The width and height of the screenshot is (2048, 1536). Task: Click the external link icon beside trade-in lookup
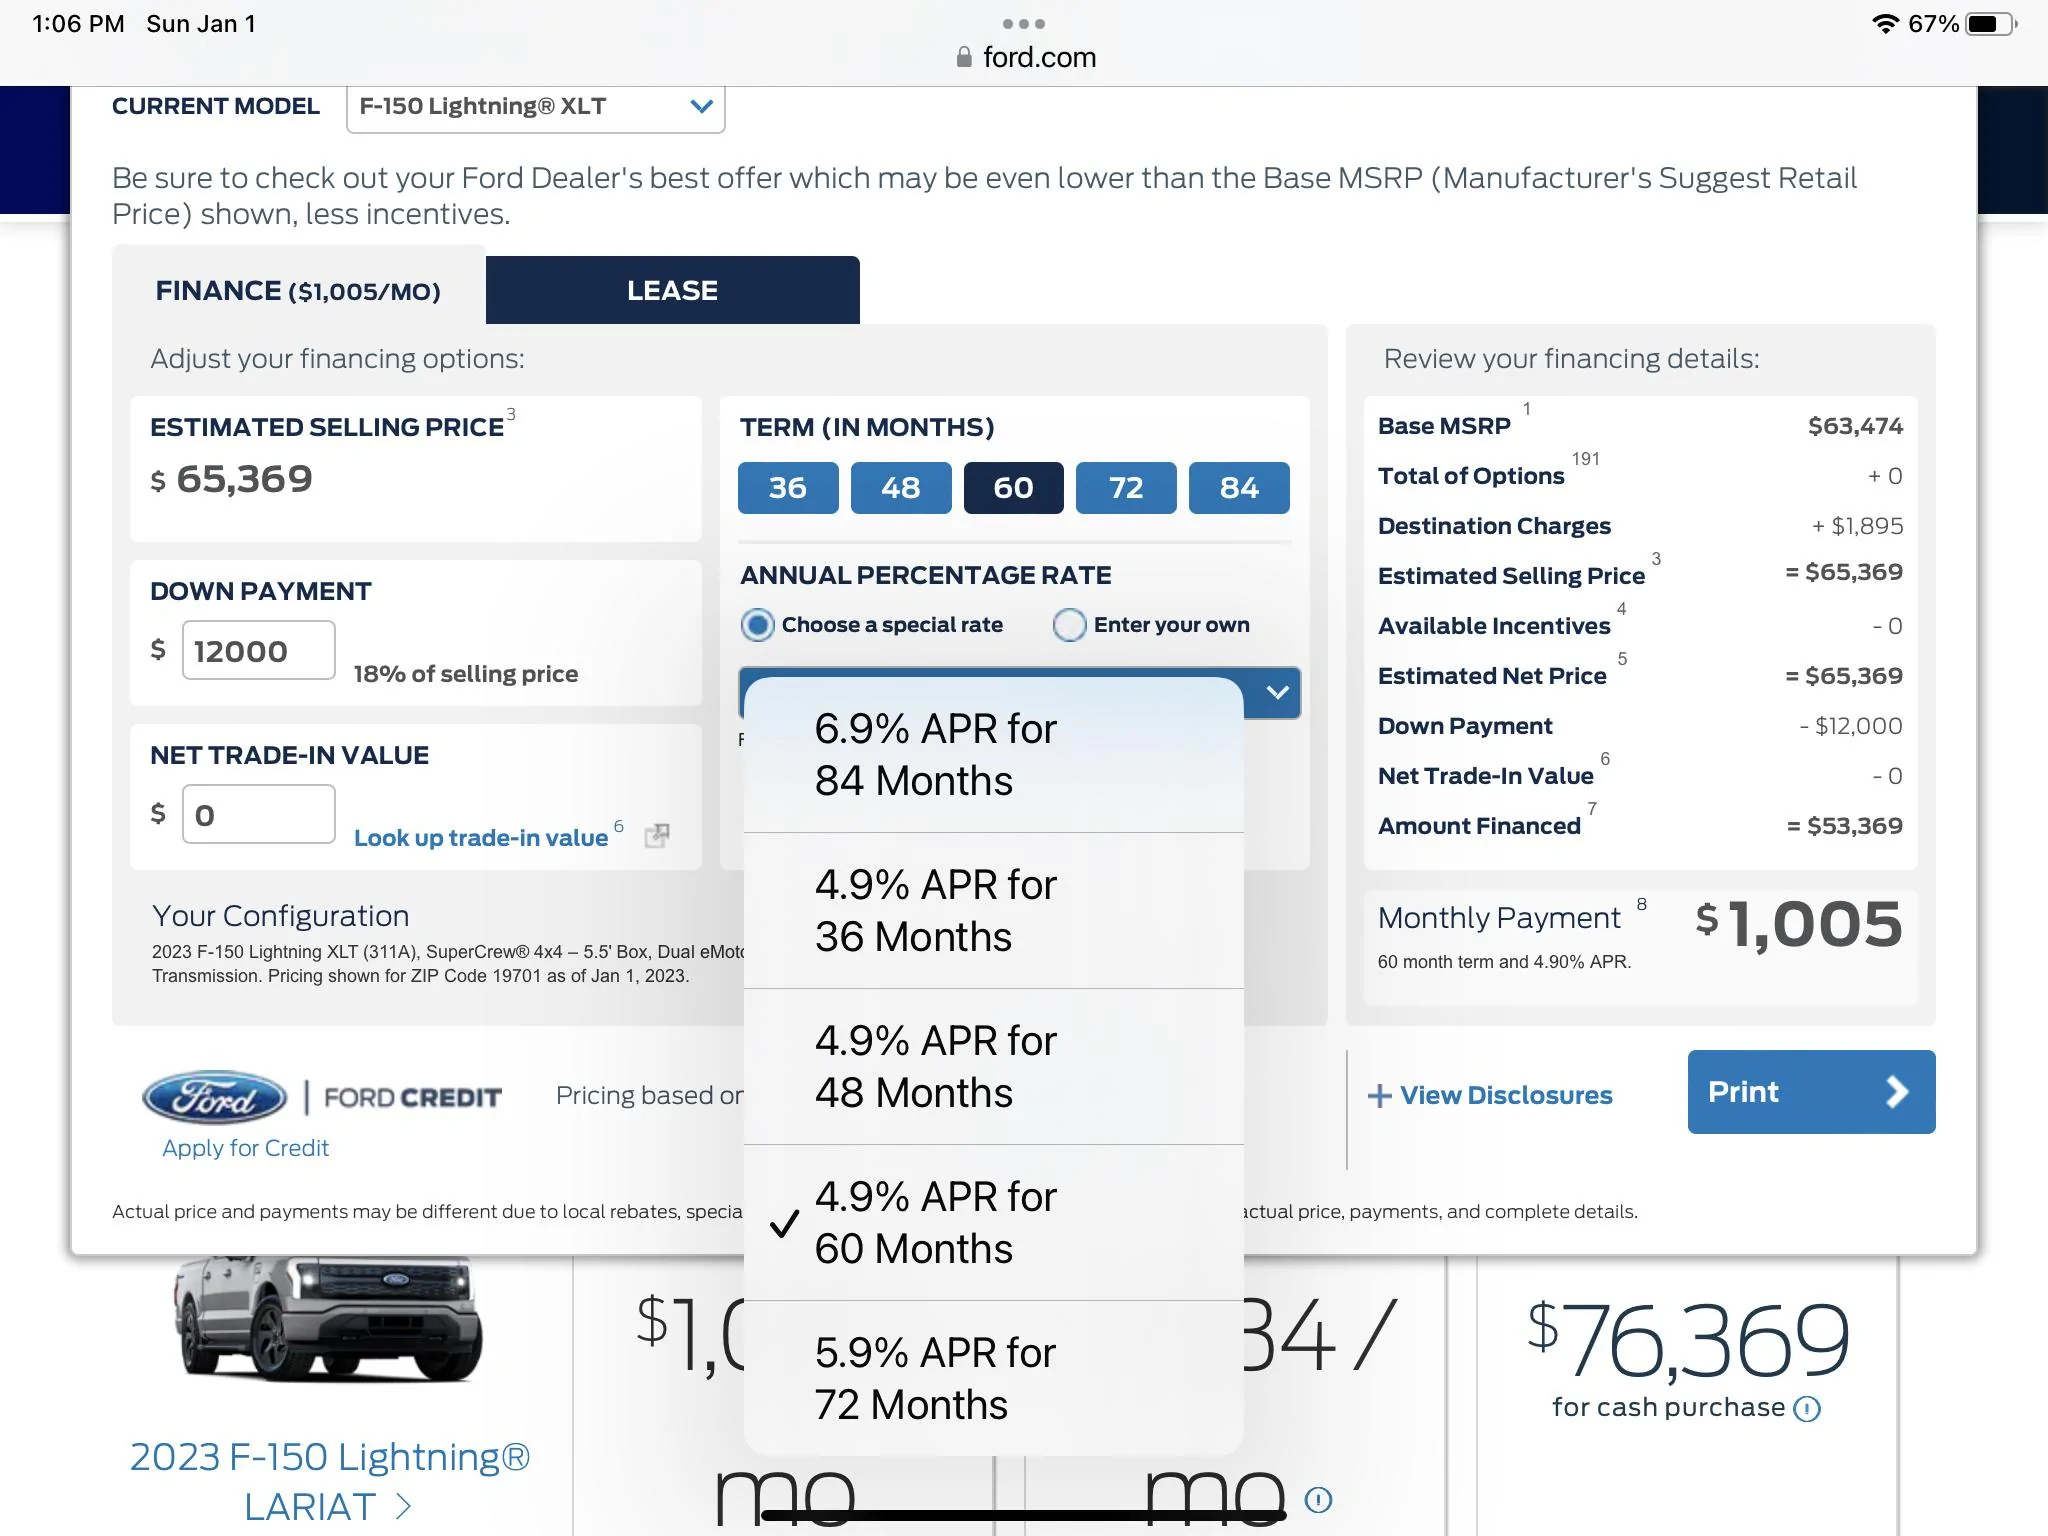point(657,835)
